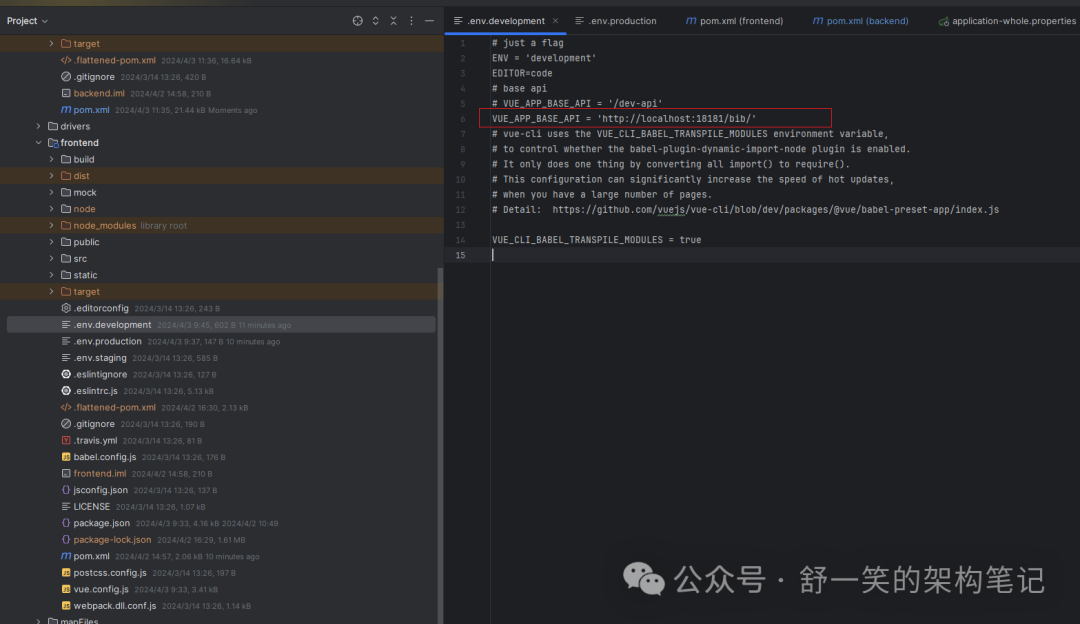Click the babel.config.js JS icon
Screen dimensions: 1080x624
tap(66, 457)
